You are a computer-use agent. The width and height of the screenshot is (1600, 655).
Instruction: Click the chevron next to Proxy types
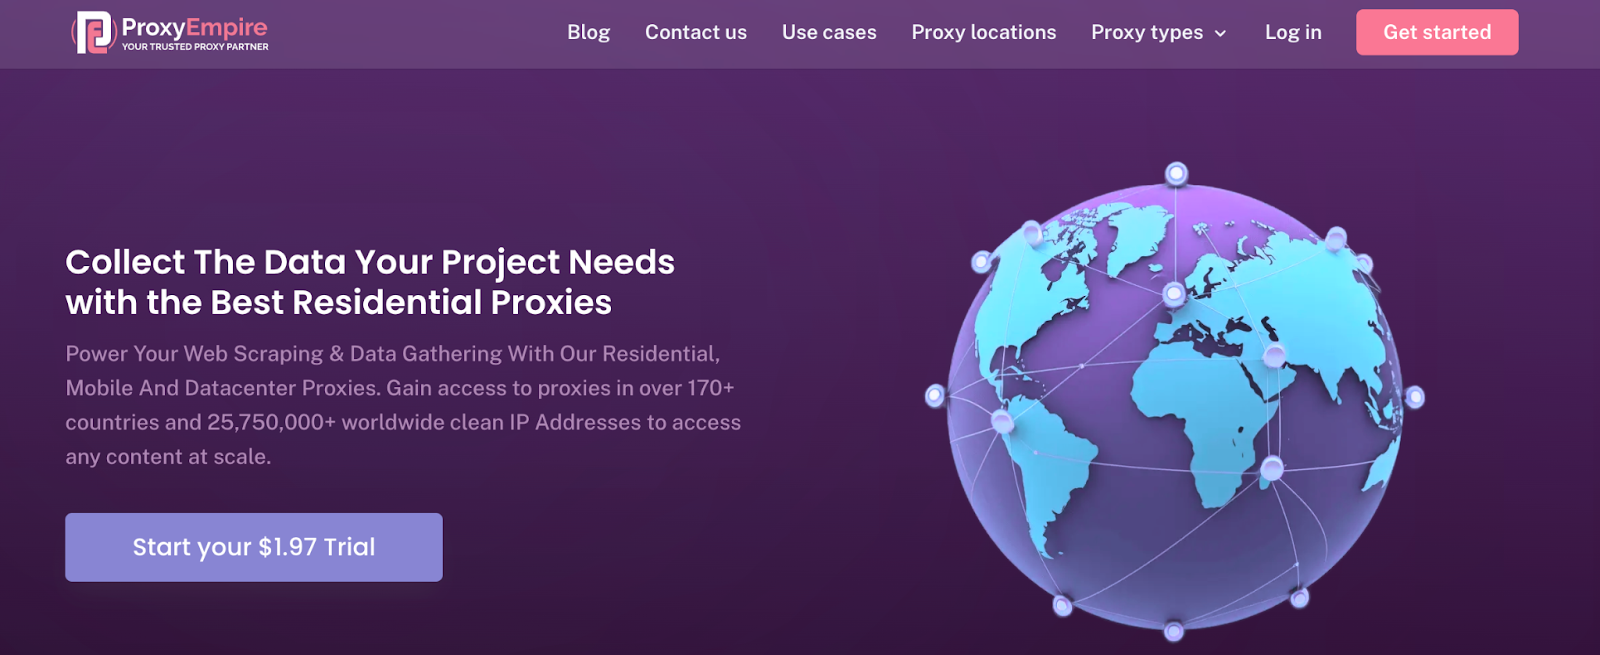(1220, 33)
